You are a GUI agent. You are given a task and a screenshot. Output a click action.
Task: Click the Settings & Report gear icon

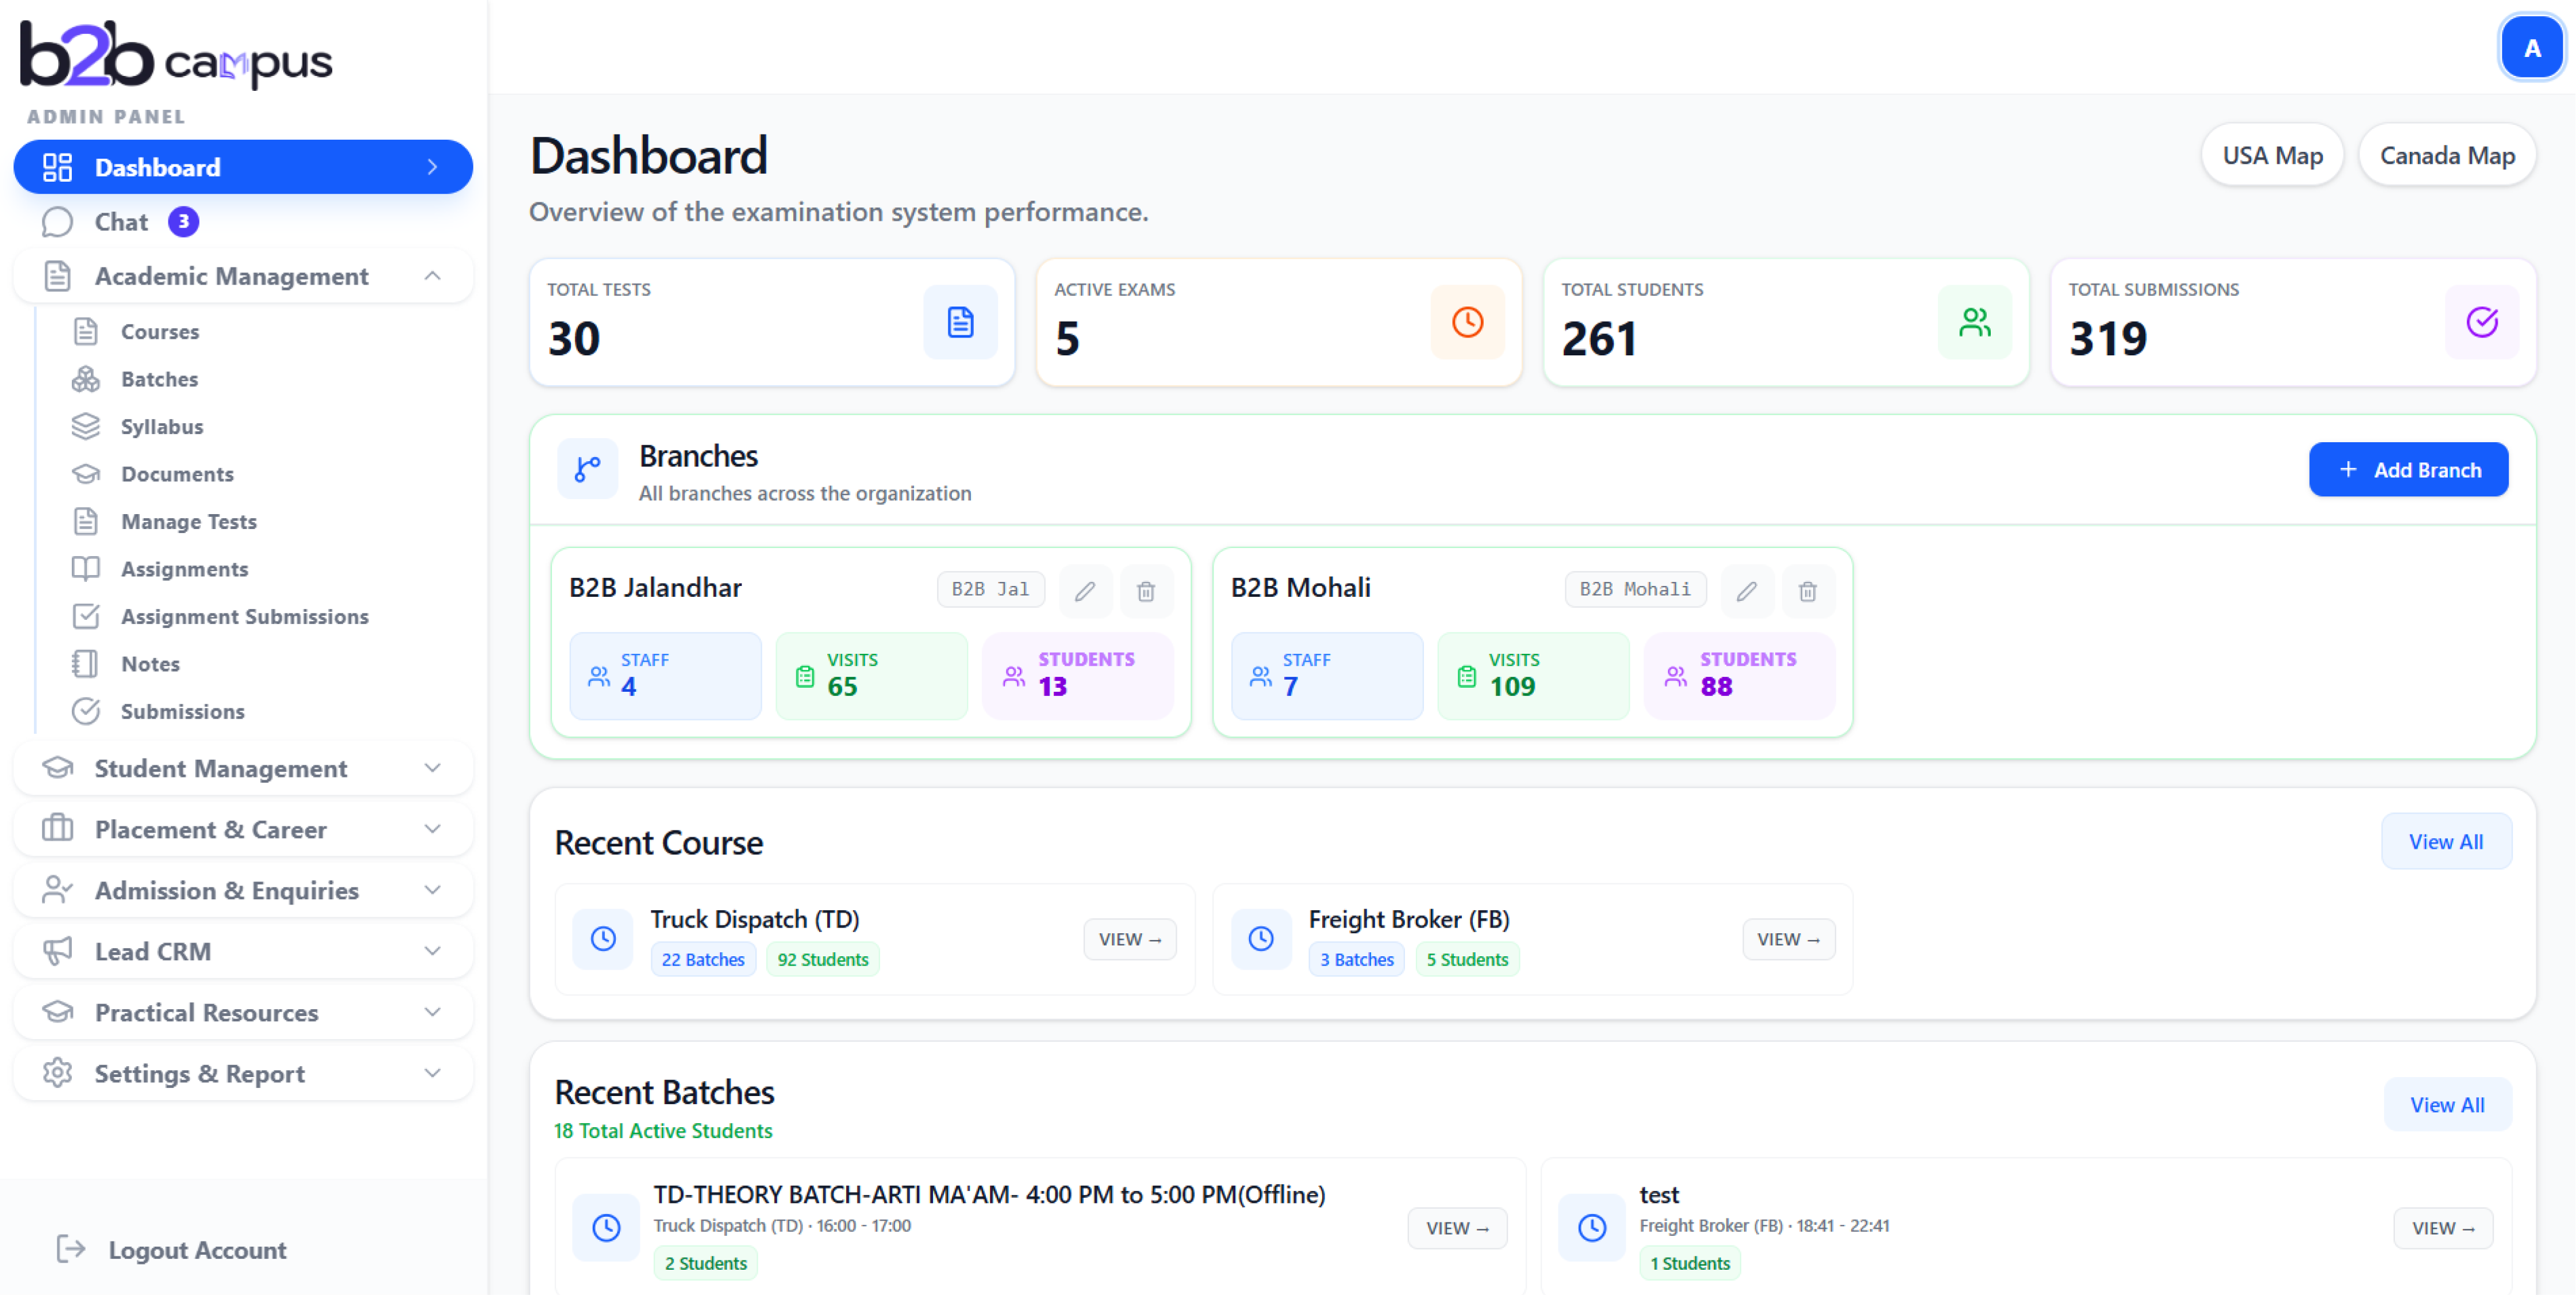(57, 1072)
